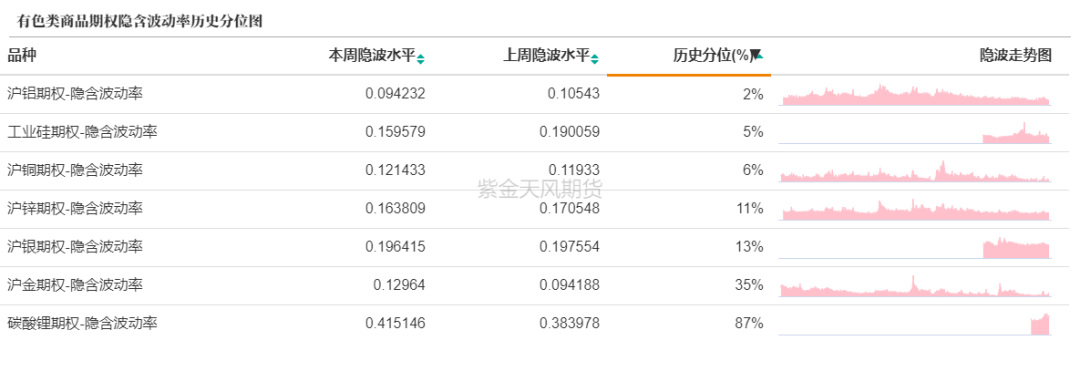Screen dimensions: 1080x392
Task: Open the 沪锌期权 volatility trend sparkline
Action: point(916,209)
